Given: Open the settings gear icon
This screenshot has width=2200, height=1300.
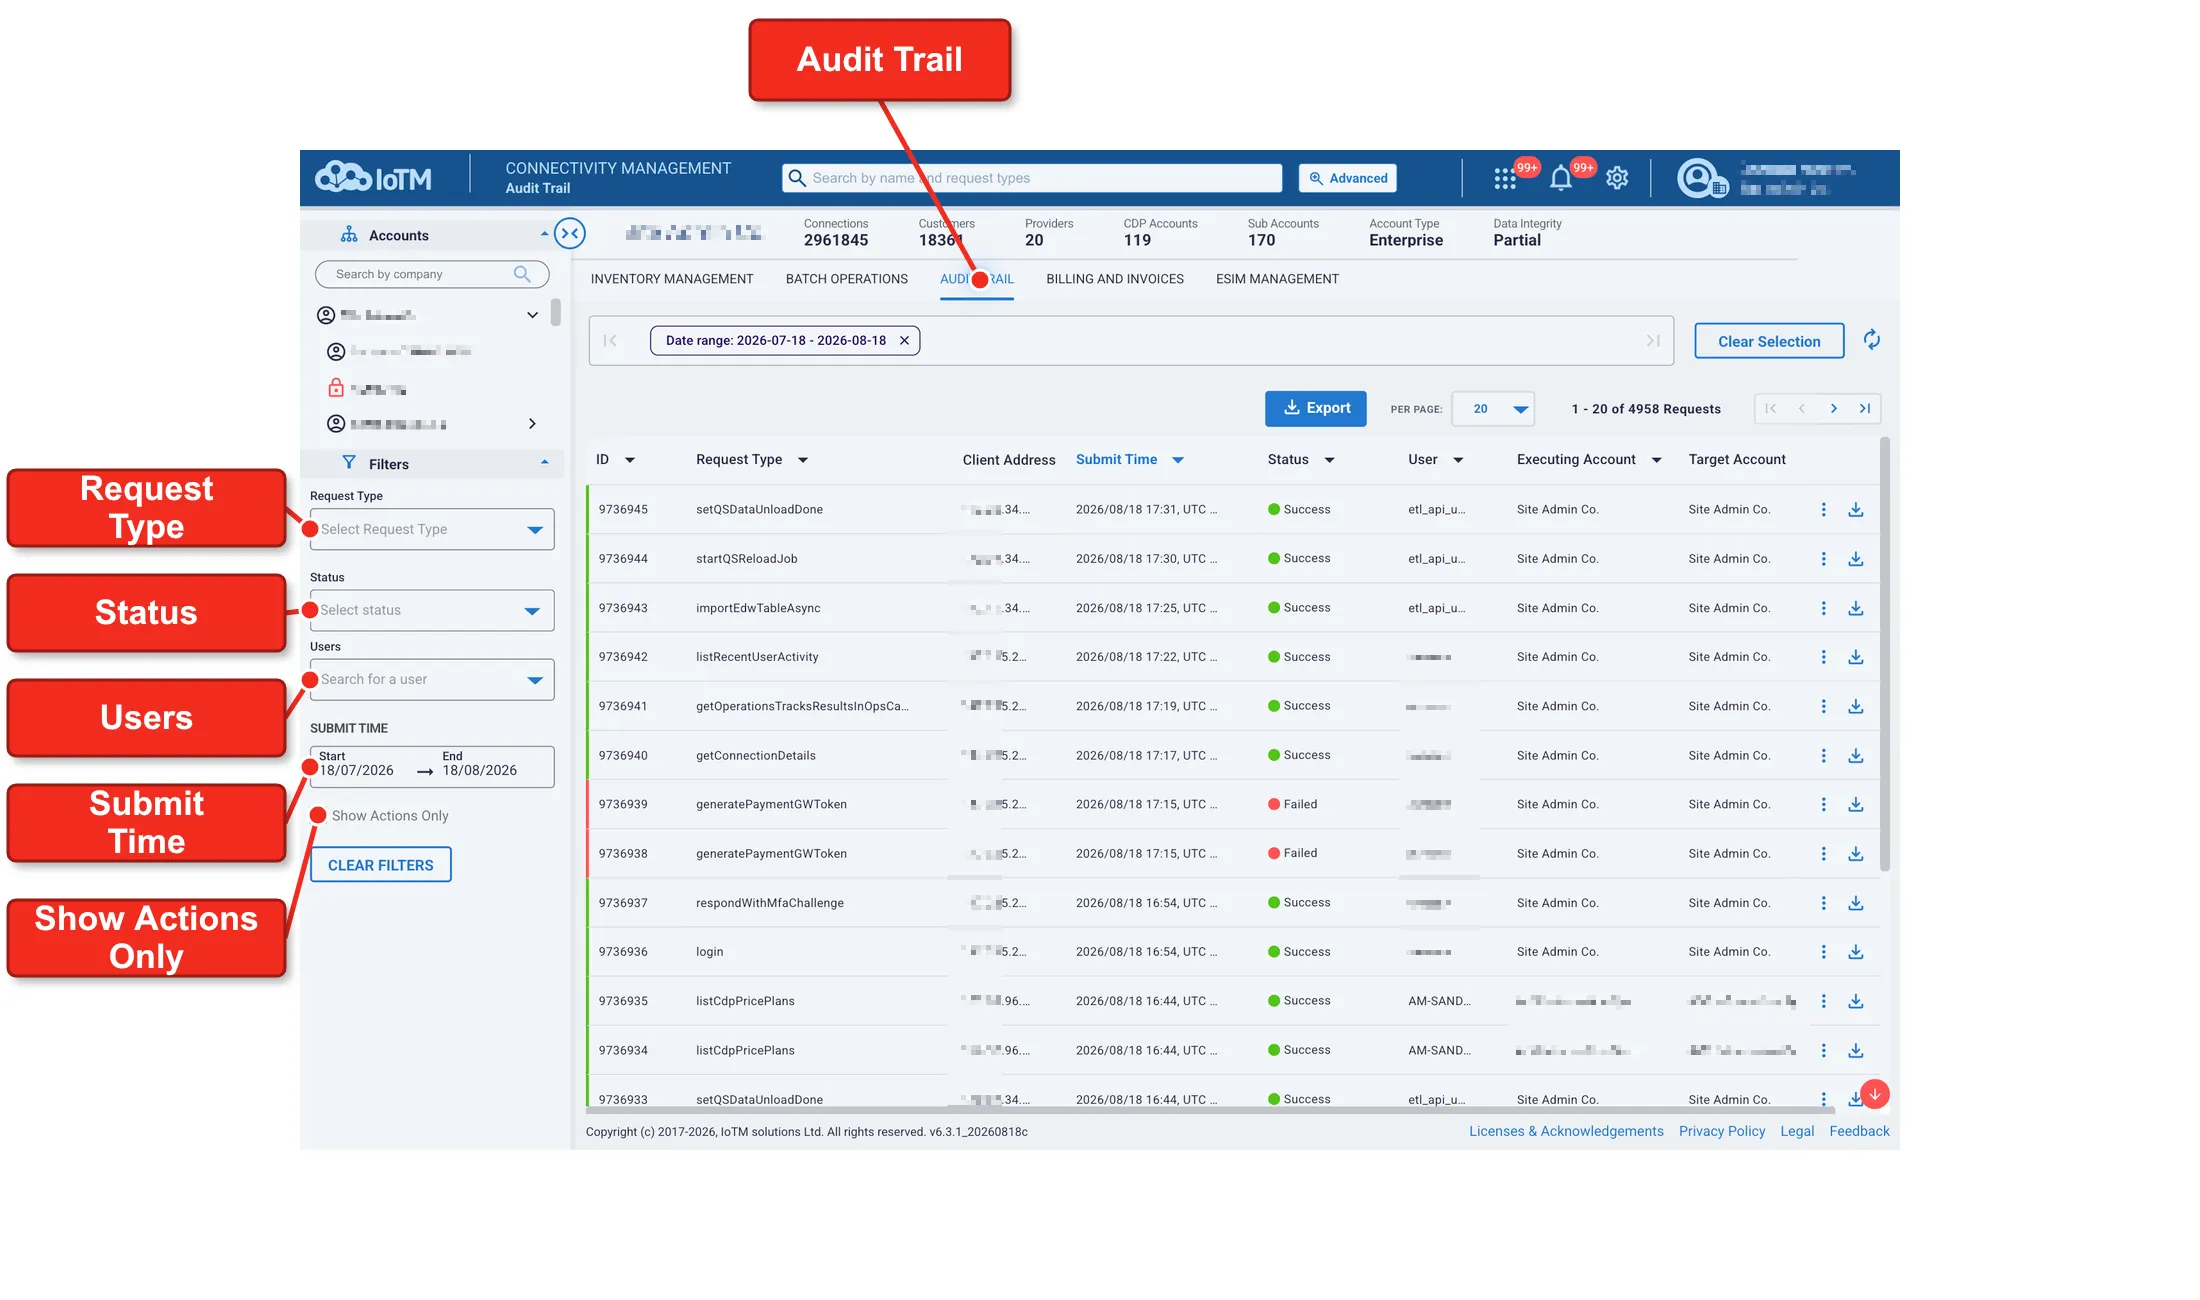Looking at the screenshot, I should tap(1617, 178).
